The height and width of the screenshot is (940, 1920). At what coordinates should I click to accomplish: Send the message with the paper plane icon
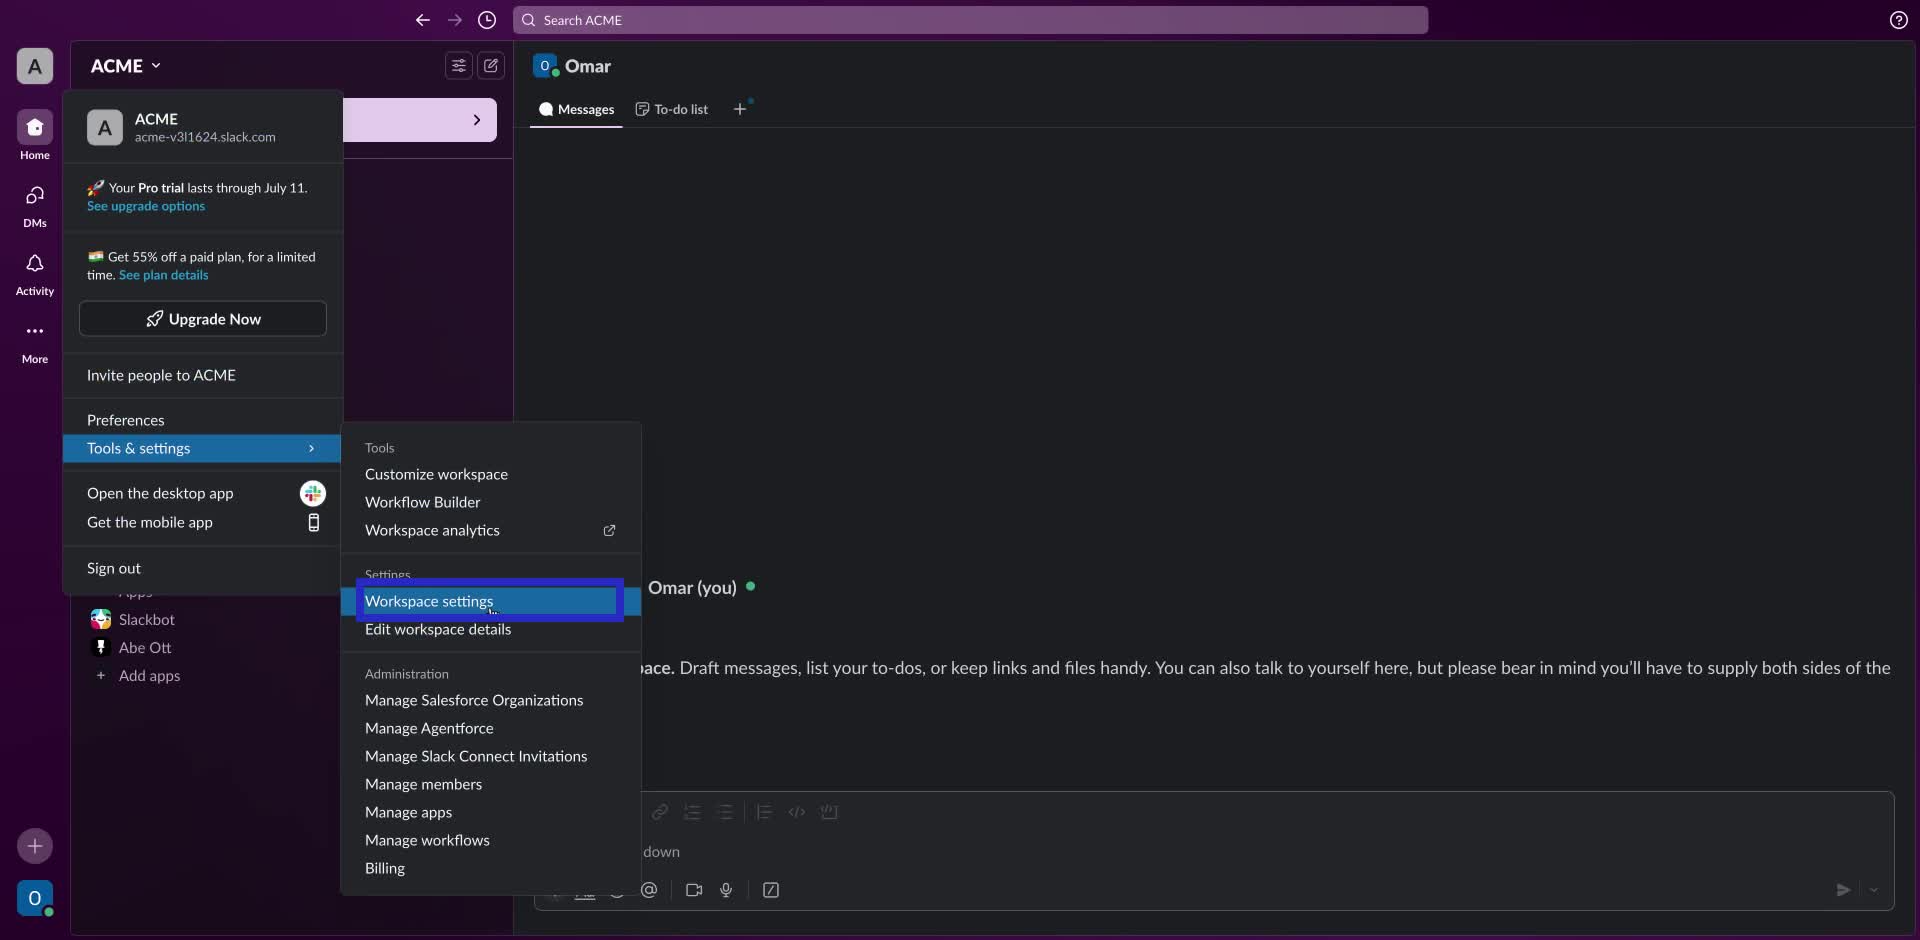point(1842,889)
